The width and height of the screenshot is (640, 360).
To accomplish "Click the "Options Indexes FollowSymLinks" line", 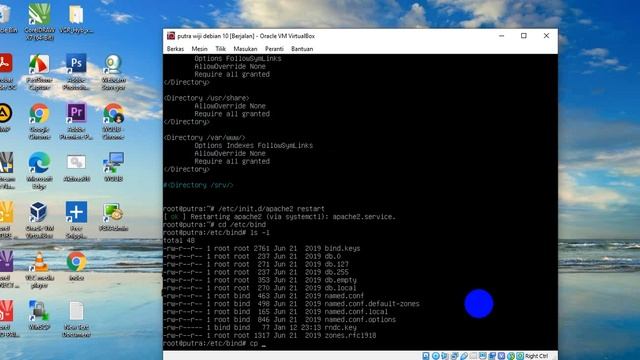I will 253,145.
